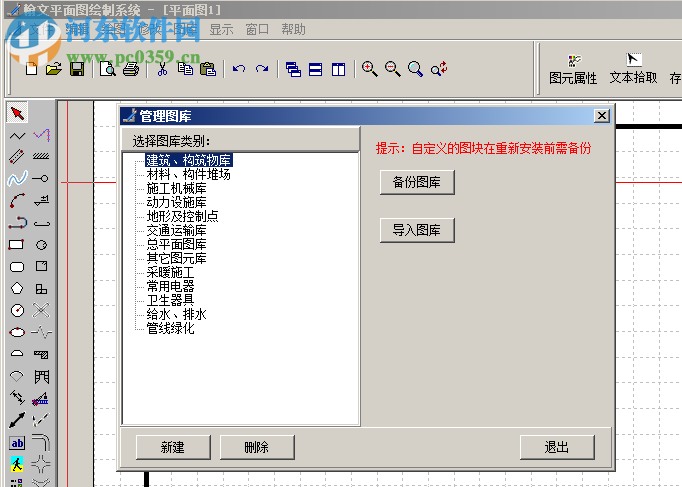Activate the 'ab' text tool
This screenshot has width=682, height=487.
[17, 443]
